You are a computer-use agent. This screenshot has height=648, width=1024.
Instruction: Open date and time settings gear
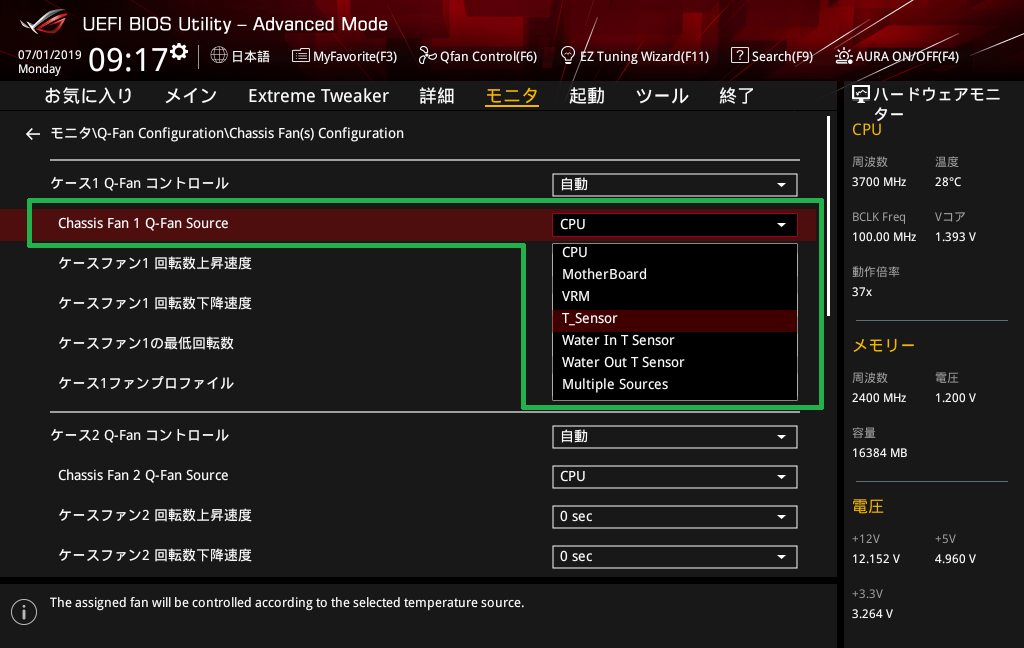click(179, 52)
